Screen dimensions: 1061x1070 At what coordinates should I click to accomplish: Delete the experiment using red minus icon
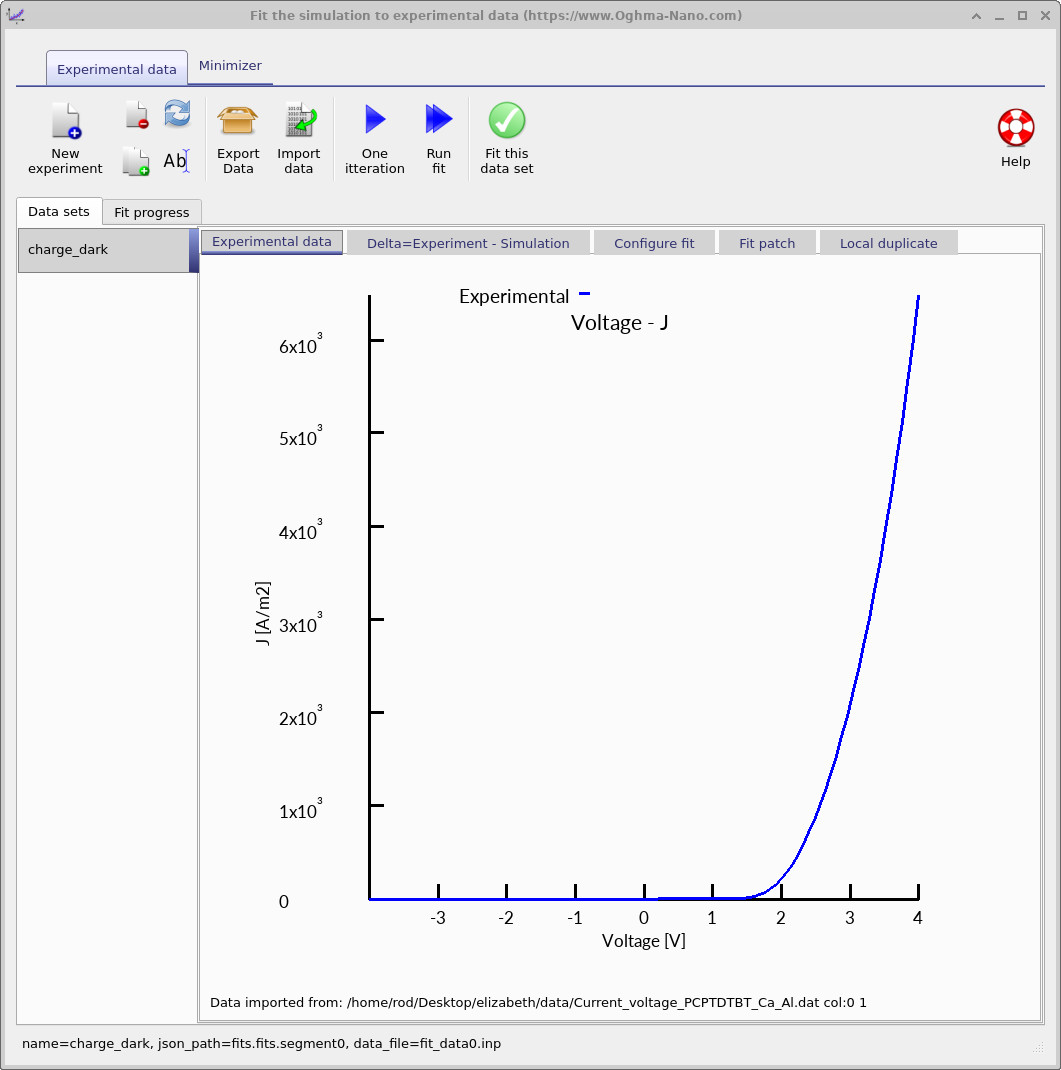coord(135,113)
